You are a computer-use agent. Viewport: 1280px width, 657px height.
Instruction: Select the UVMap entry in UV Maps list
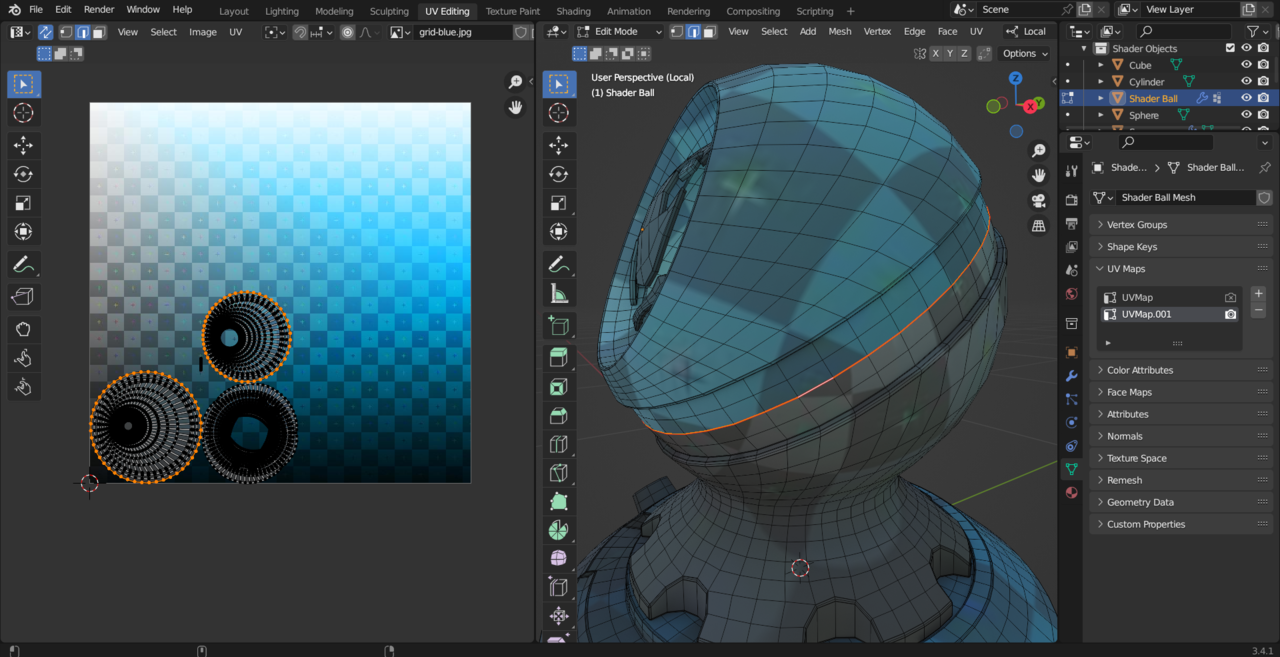coord(1137,297)
